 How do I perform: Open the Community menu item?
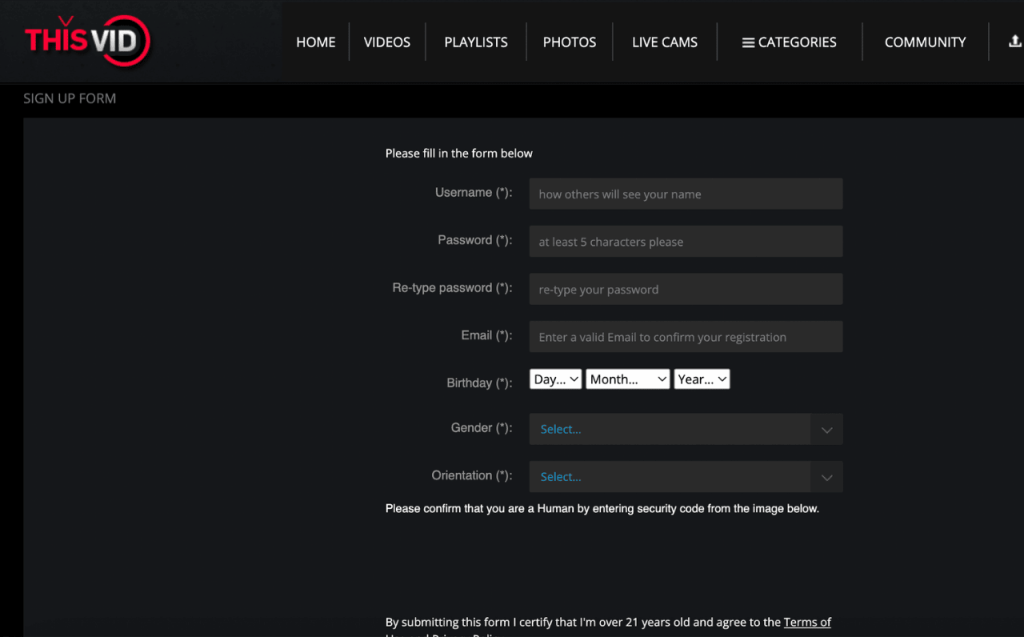pyautogui.click(x=925, y=42)
